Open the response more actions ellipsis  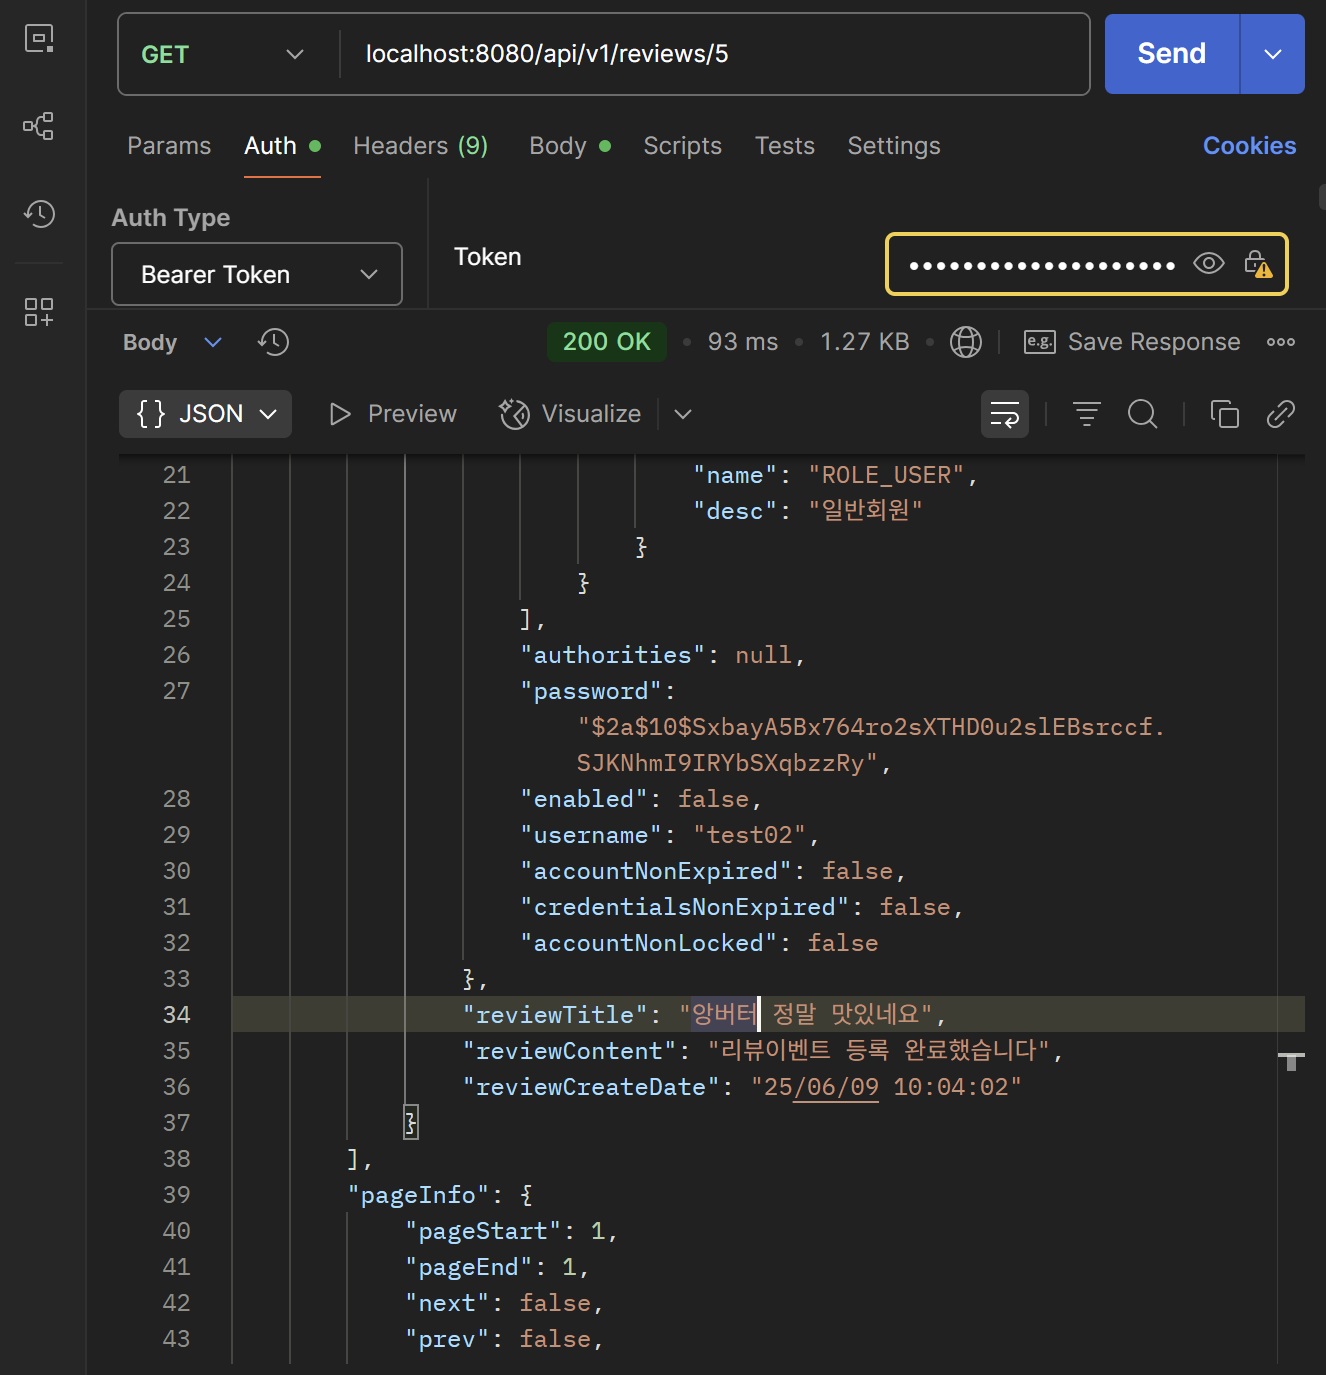coord(1281,342)
